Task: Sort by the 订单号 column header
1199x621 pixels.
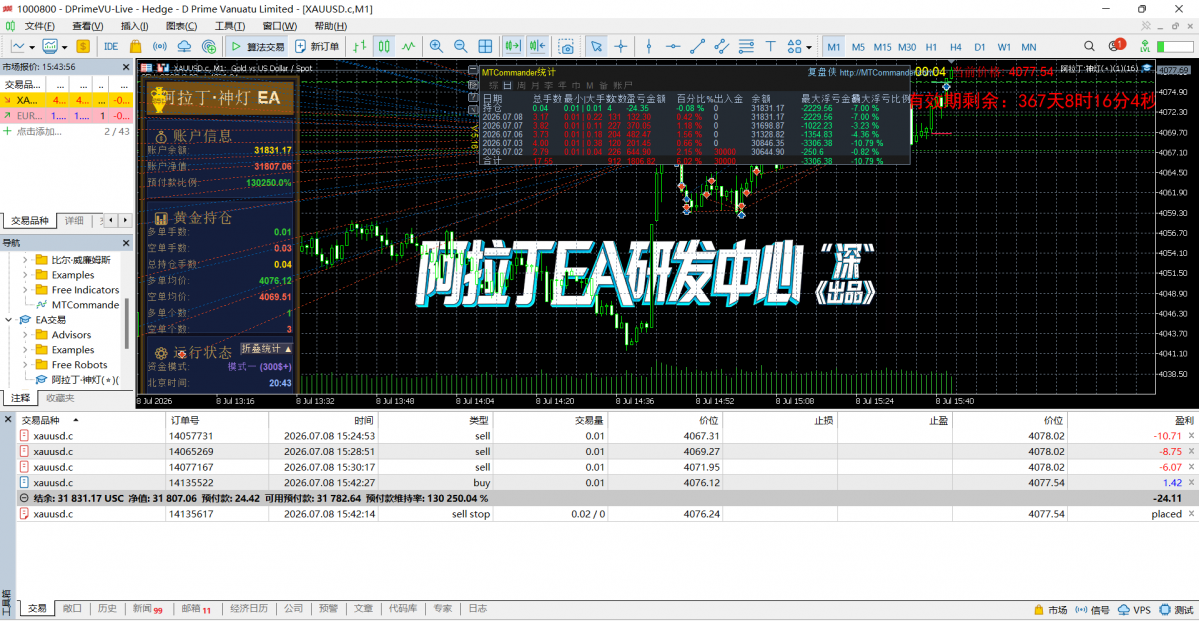Action: click(x=184, y=421)
